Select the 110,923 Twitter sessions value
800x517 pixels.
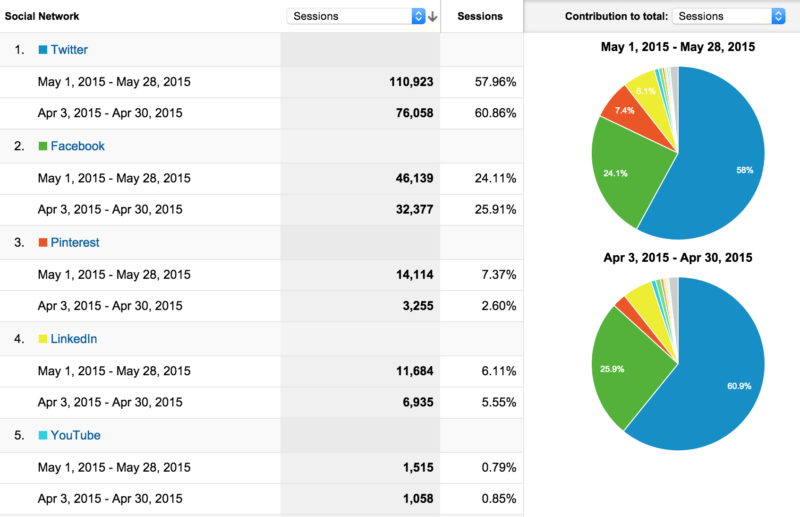(411, 82)
